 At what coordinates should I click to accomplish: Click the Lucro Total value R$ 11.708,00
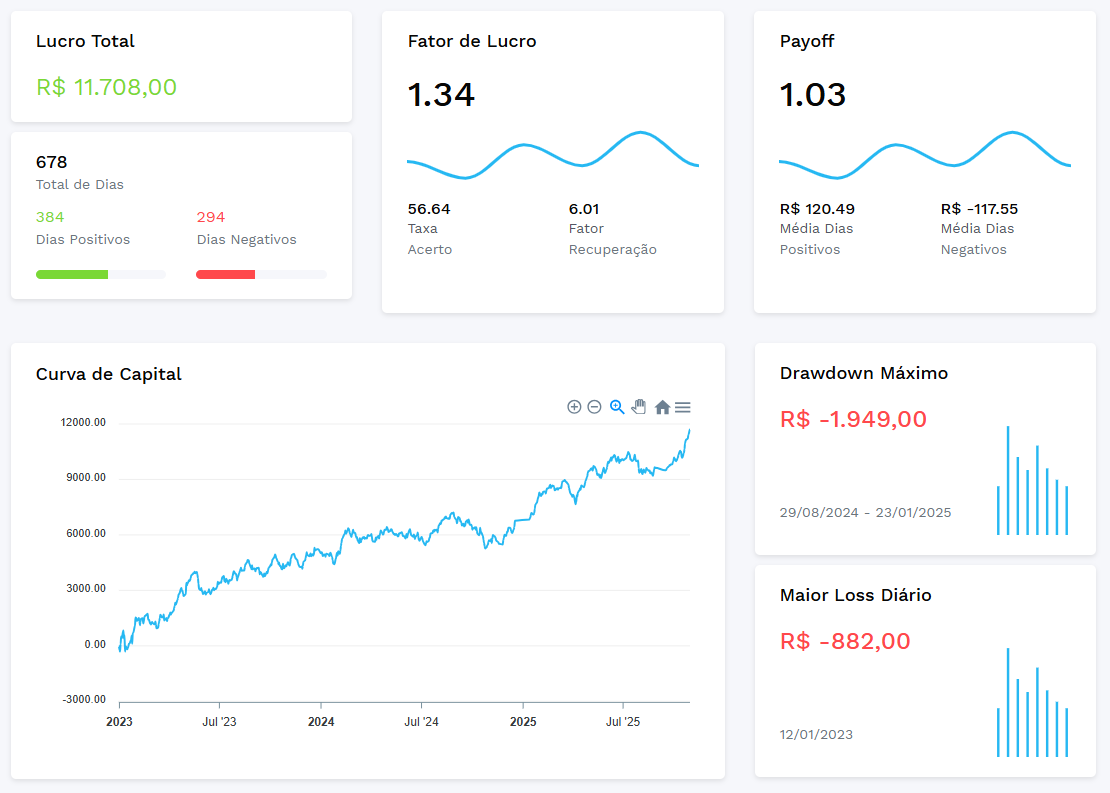click(107, 87)
